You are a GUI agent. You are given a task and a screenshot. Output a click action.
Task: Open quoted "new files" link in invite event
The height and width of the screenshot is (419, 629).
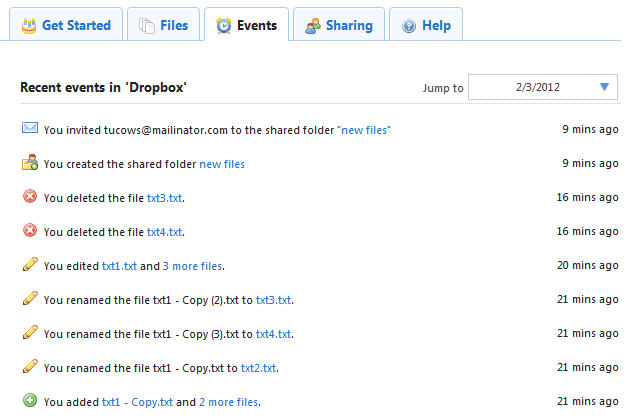pos(364,130)
